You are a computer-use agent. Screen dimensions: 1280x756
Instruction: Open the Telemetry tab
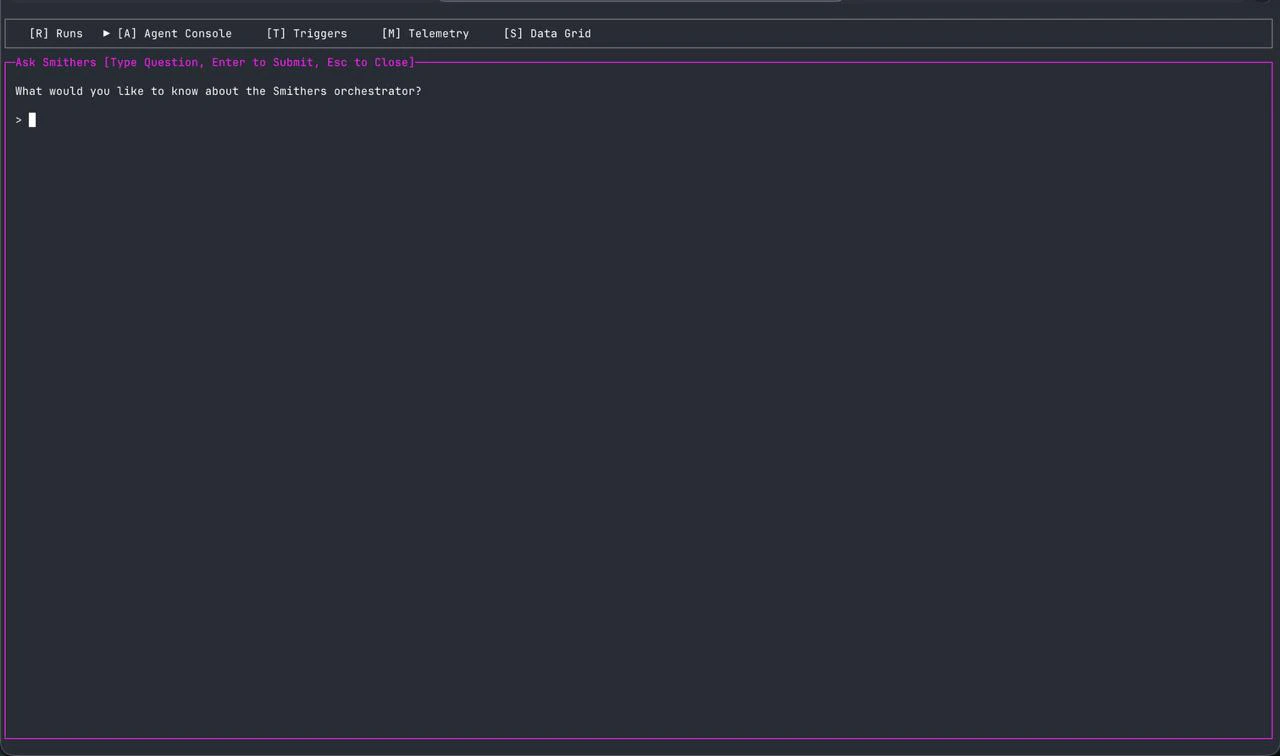pyautogui.click(x=425, y=33)
